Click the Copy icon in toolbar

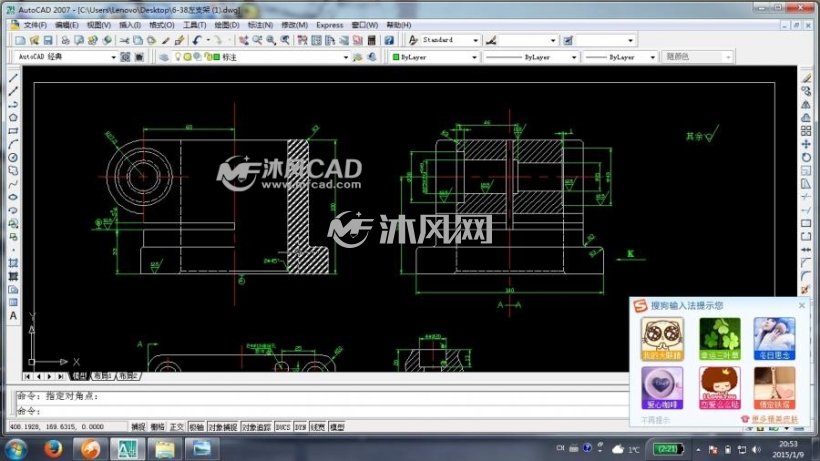pos(138,40)
